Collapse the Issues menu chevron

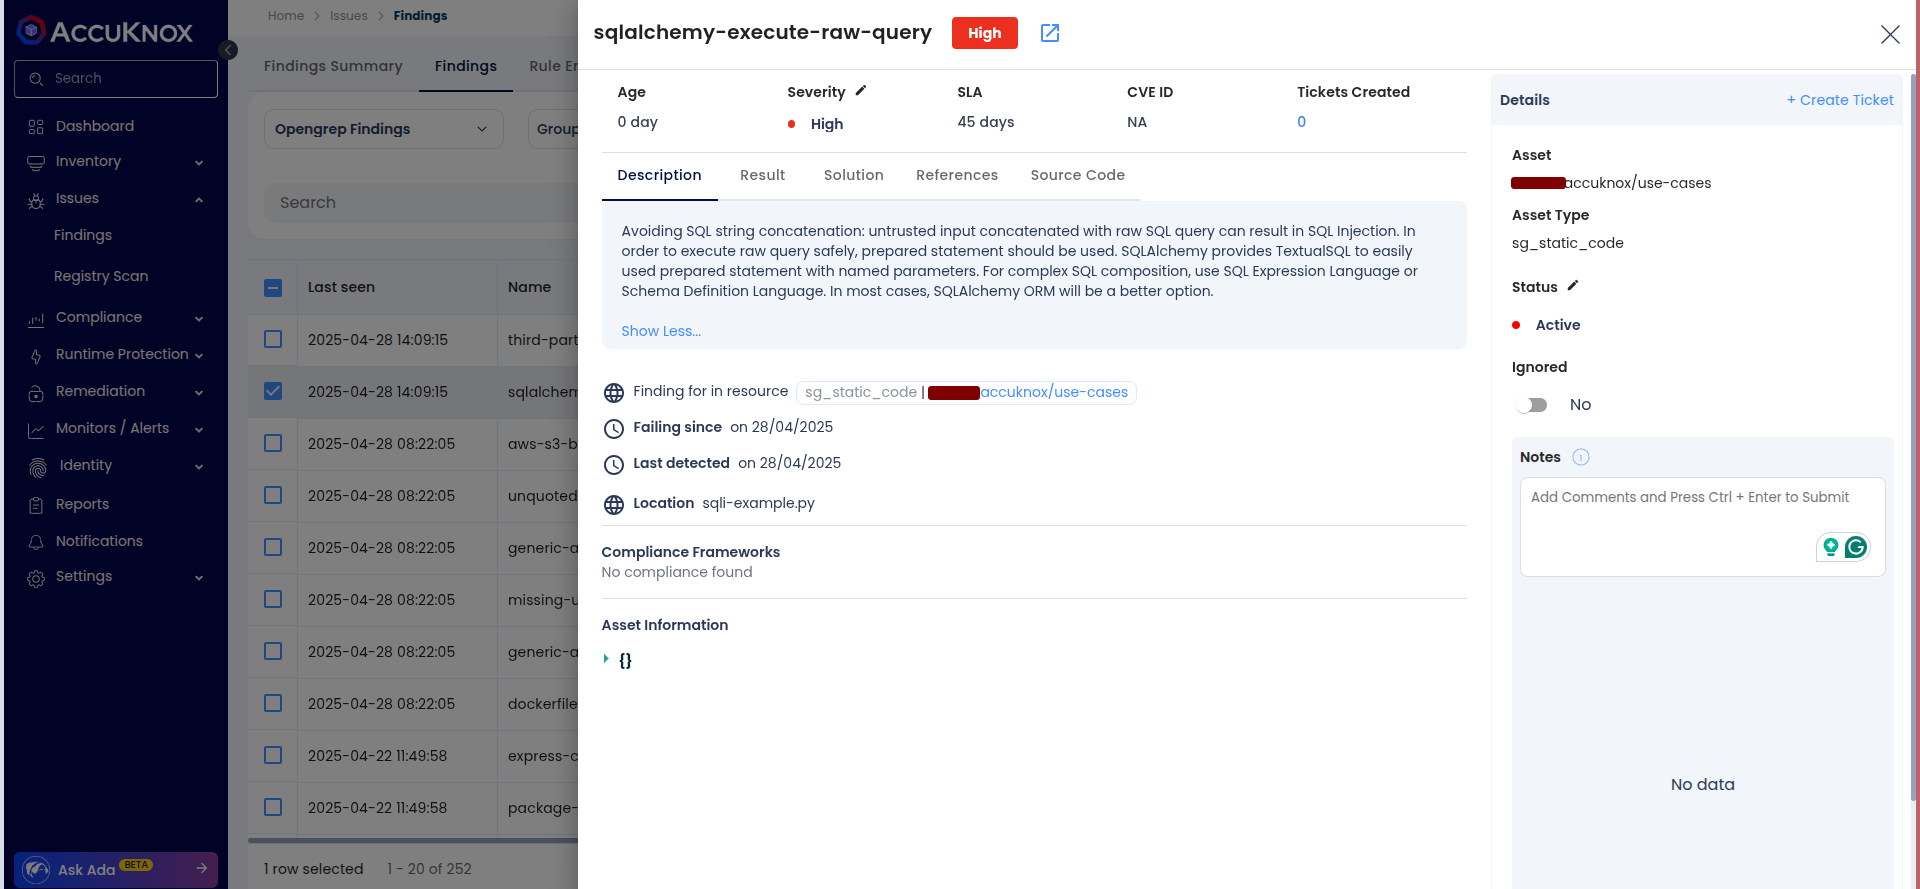pyautogui.click(x=199, y=200)
